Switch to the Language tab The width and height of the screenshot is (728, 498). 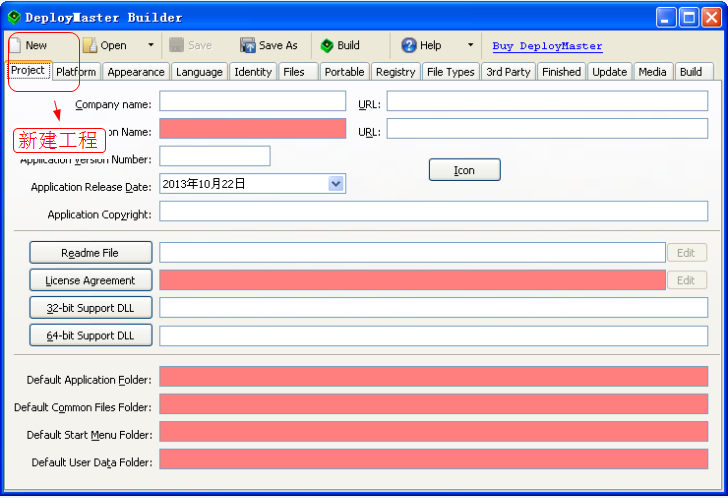coord(199,72)
